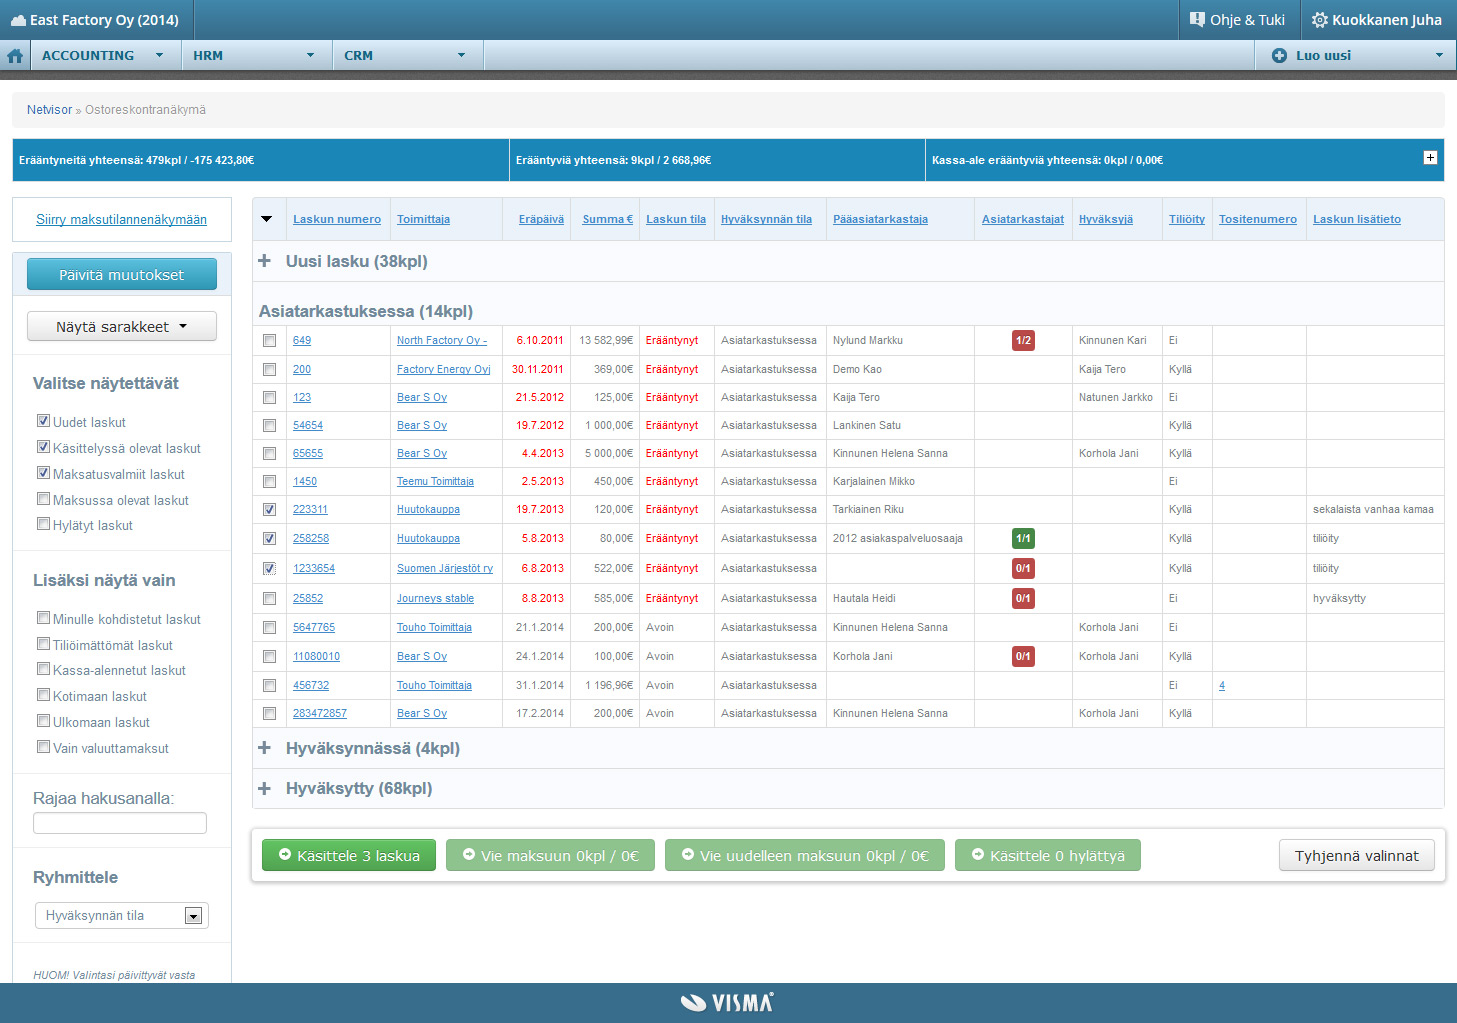Sort by Laskun numero column
Screen dimensions: 1457x1023
(x=337, y=219)
